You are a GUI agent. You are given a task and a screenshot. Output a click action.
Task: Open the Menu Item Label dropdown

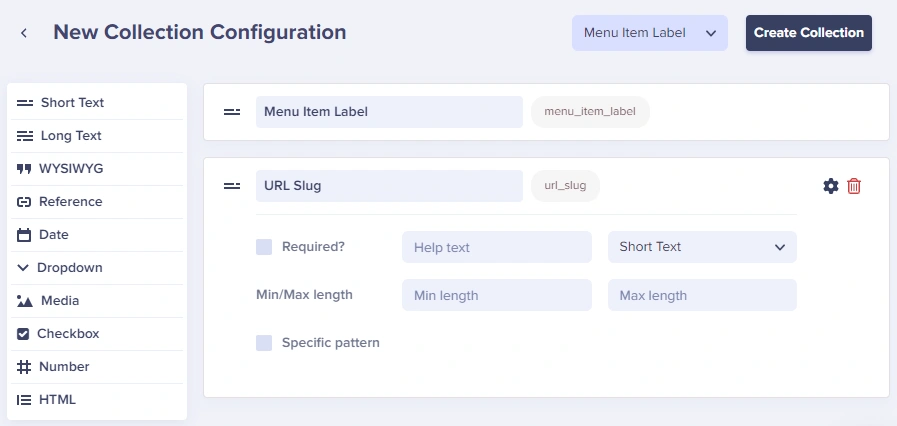[650, 33]
